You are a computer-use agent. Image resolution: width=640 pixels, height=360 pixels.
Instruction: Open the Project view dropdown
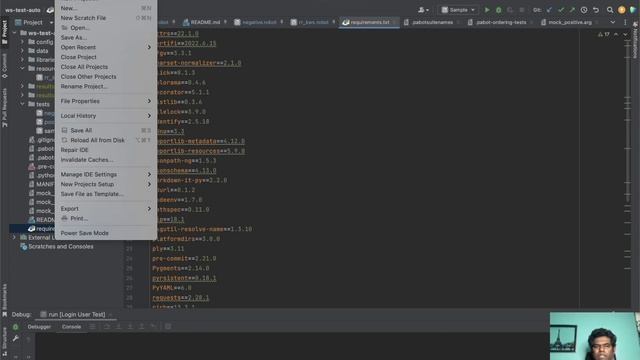click(34, 22)
